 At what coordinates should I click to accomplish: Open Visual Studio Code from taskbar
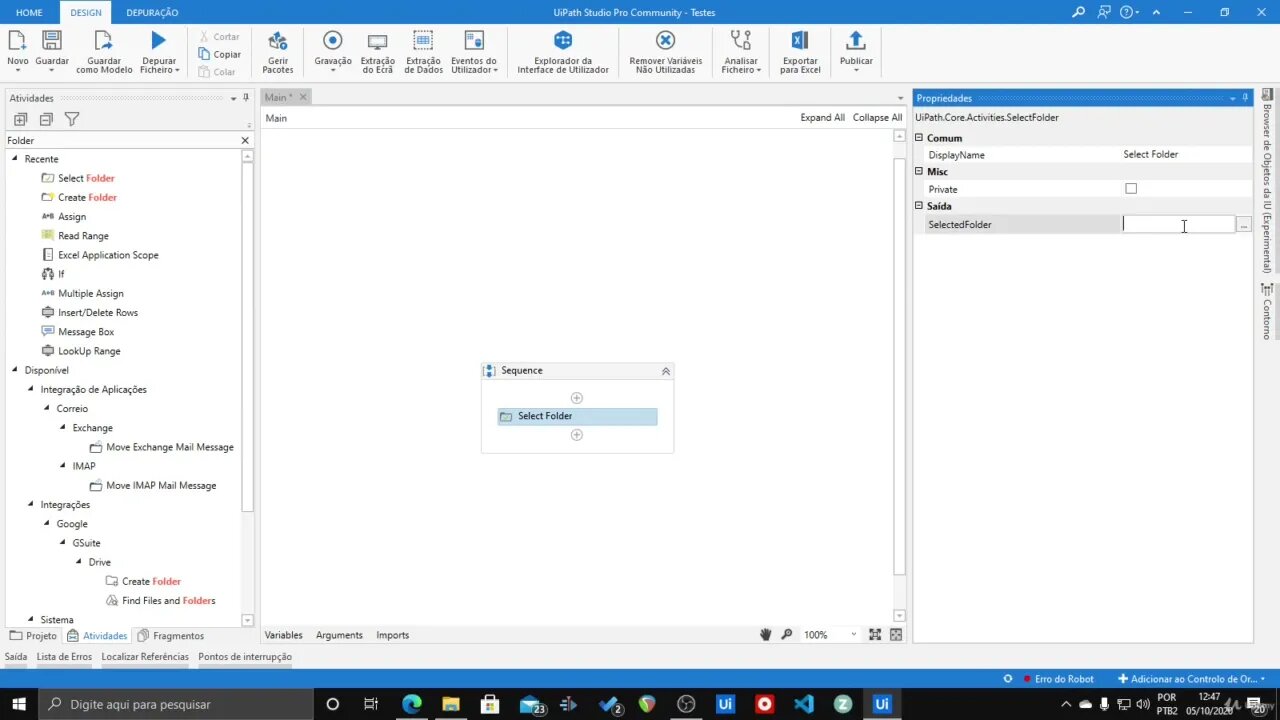coord(803,704)
